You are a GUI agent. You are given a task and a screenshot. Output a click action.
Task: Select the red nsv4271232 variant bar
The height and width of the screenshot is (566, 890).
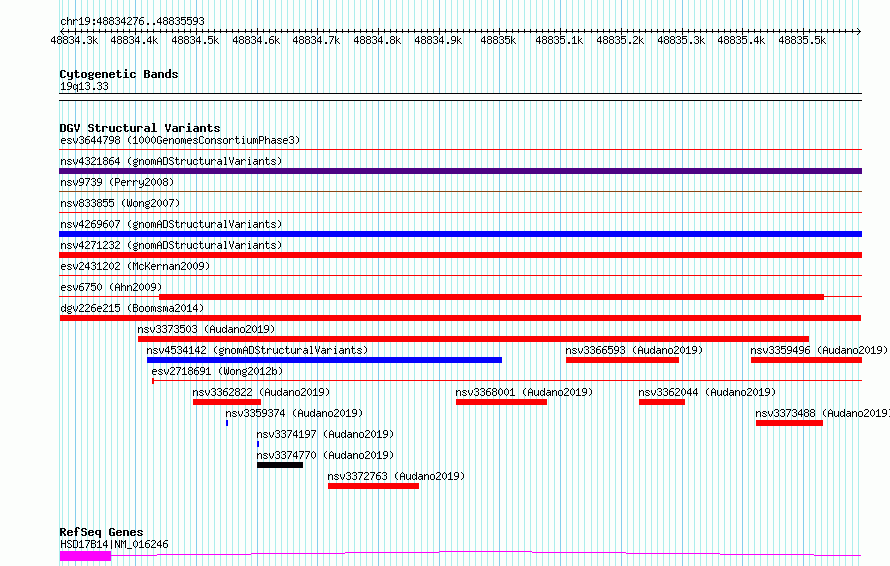(x=460, y=255)
